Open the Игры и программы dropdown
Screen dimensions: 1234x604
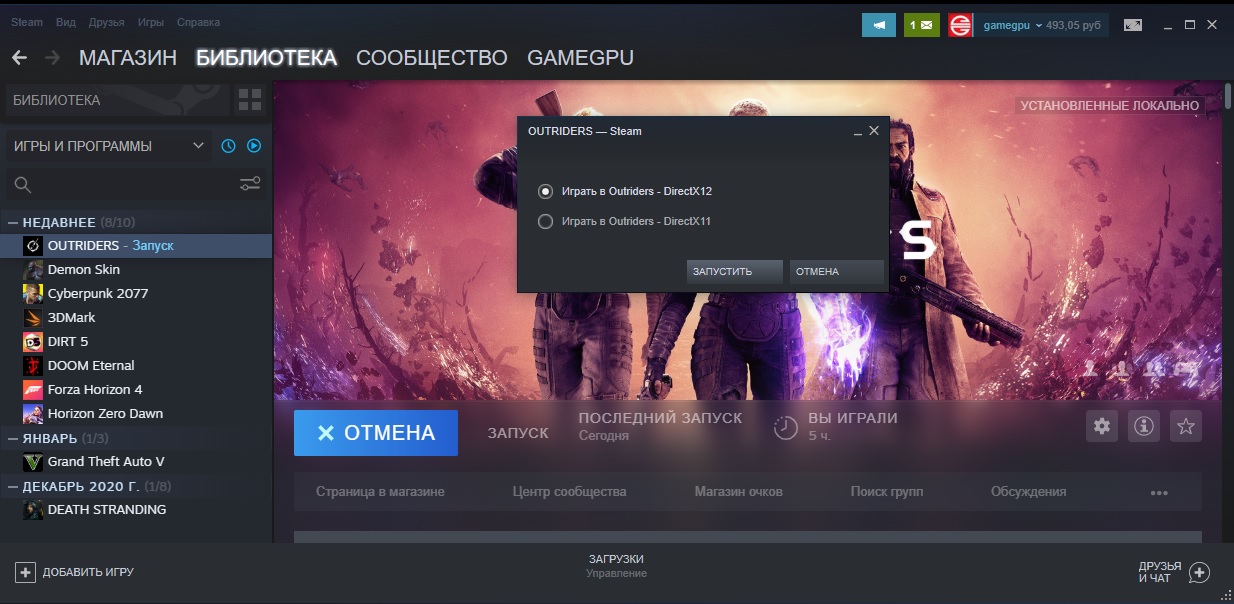[x=108, y=146]
